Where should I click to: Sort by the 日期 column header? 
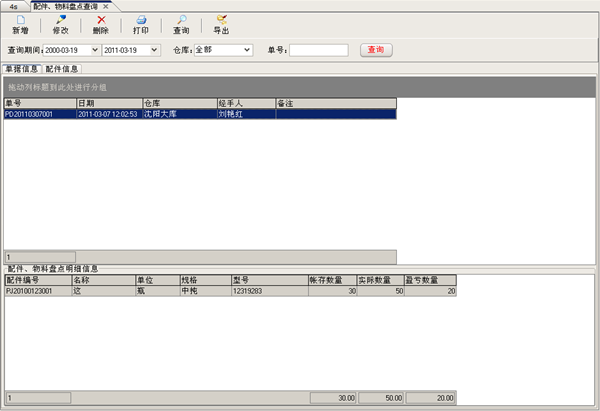coord(108,103)
